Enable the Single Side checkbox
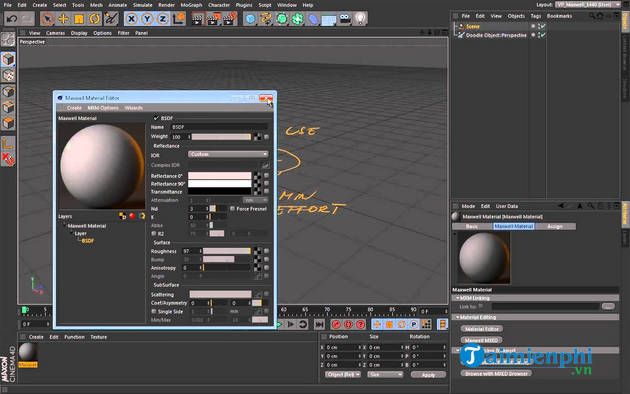 (x=153, y=311)
